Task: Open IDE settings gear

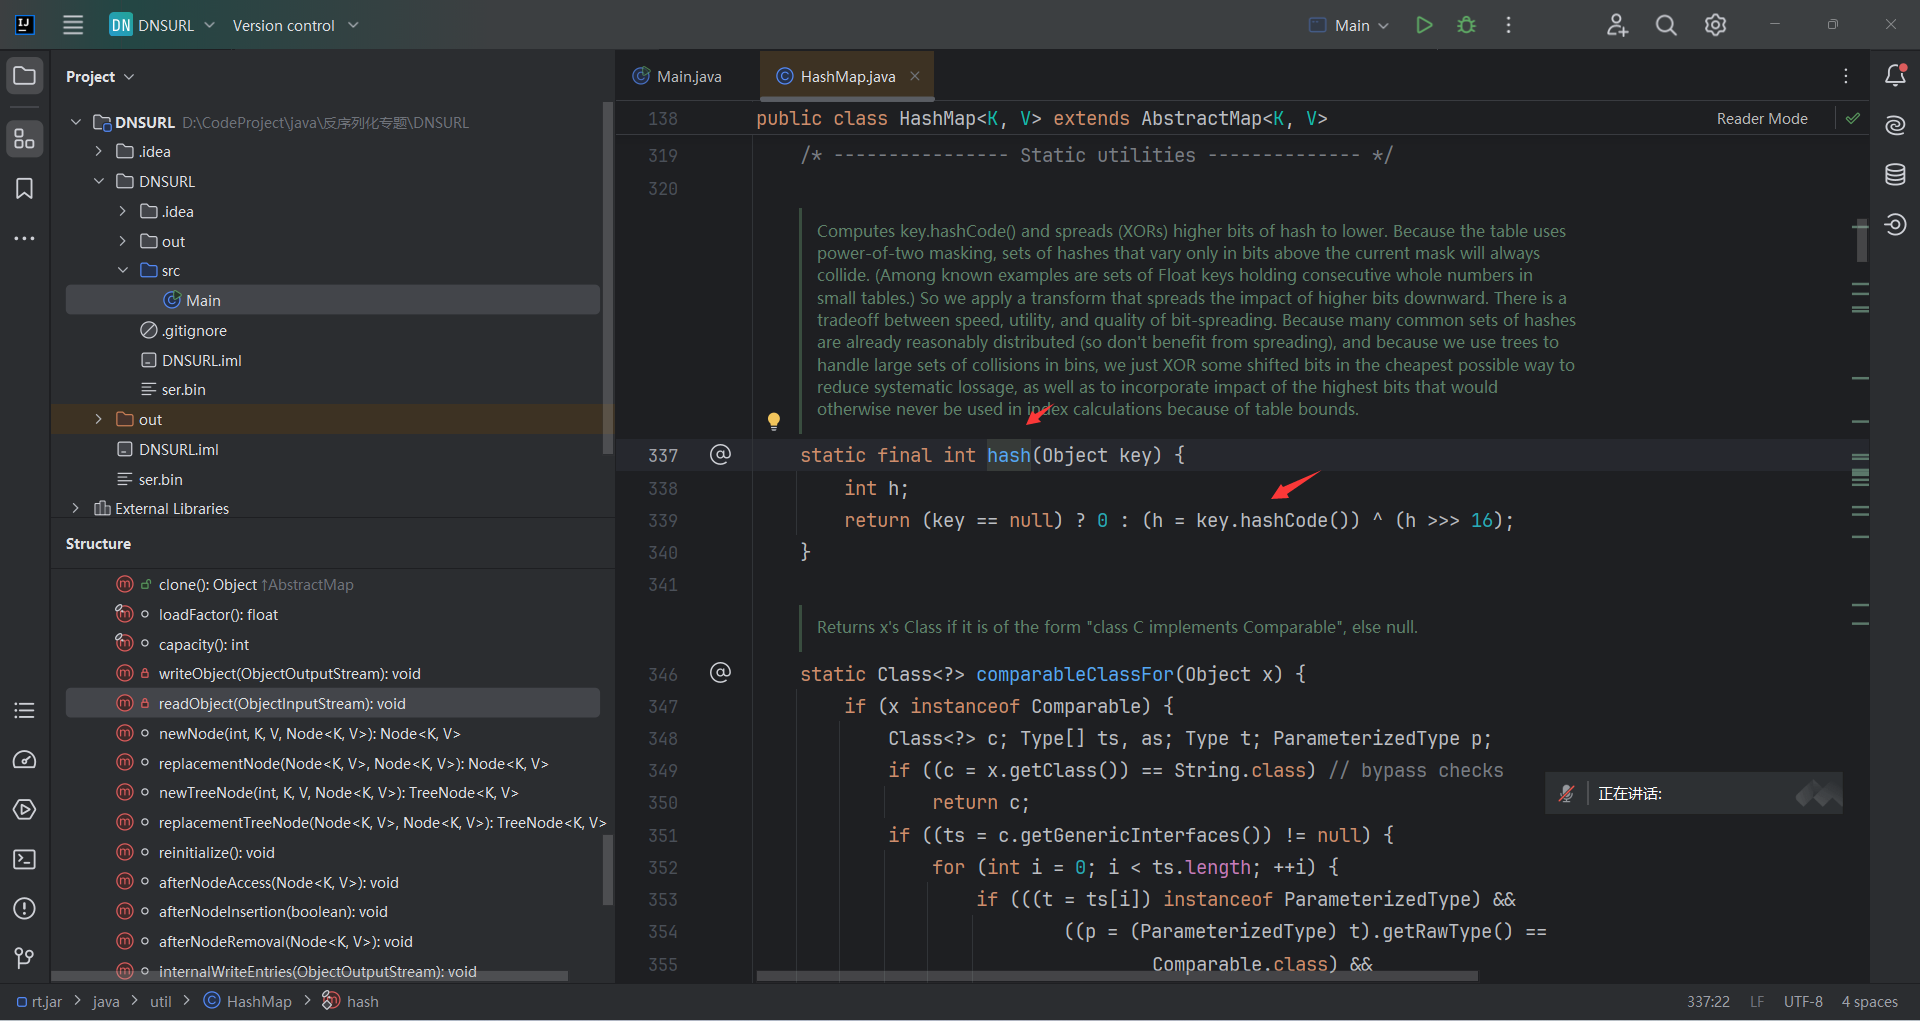Action: [x=1716, y=25]
